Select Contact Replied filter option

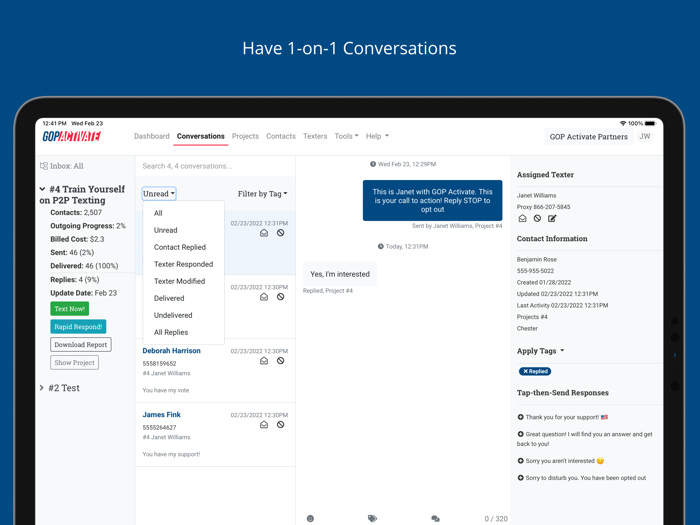pos(183,247)
